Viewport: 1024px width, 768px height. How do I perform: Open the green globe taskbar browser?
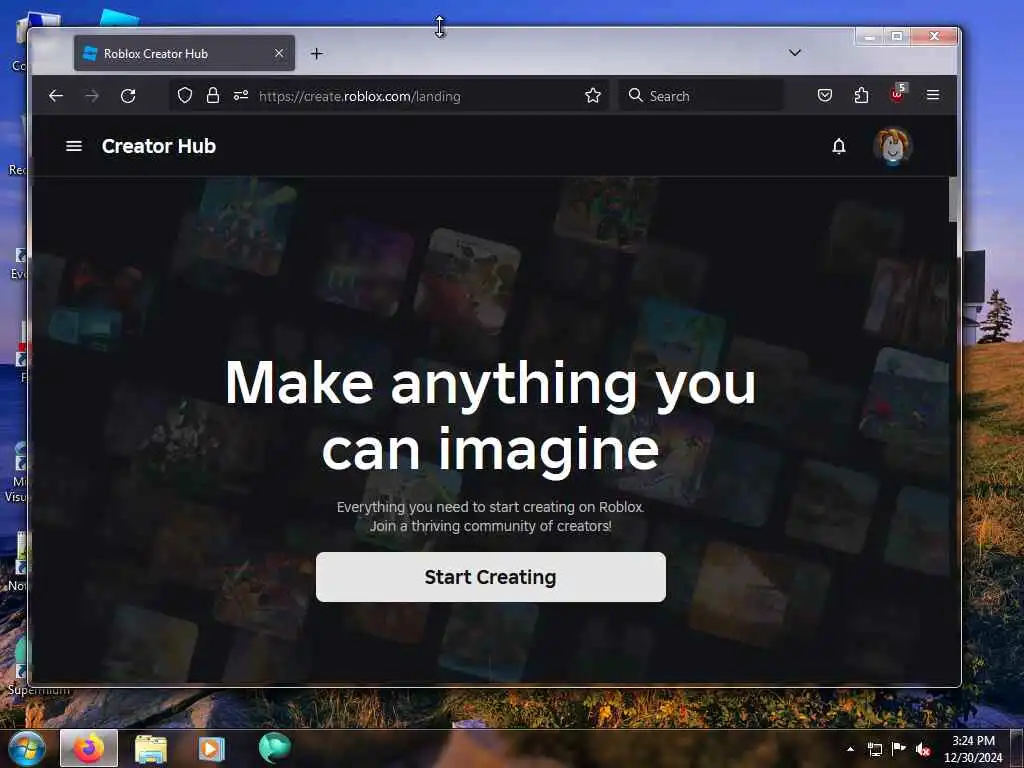274,748
